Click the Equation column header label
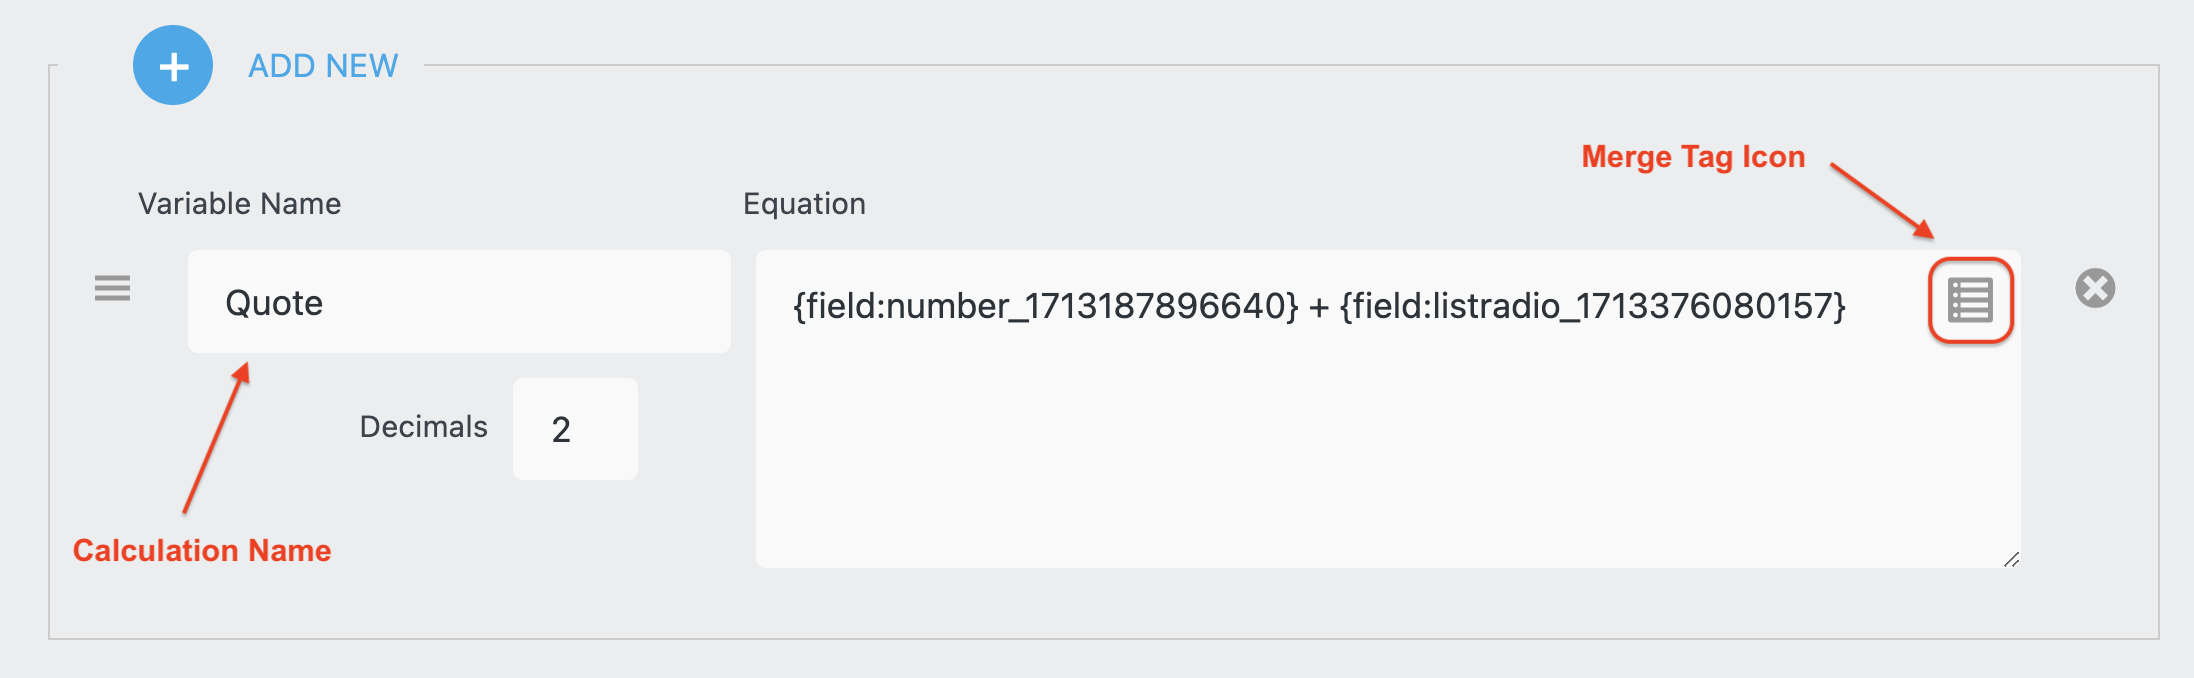Viewport: 2194px width, 678px height. [x=804, y=203]
